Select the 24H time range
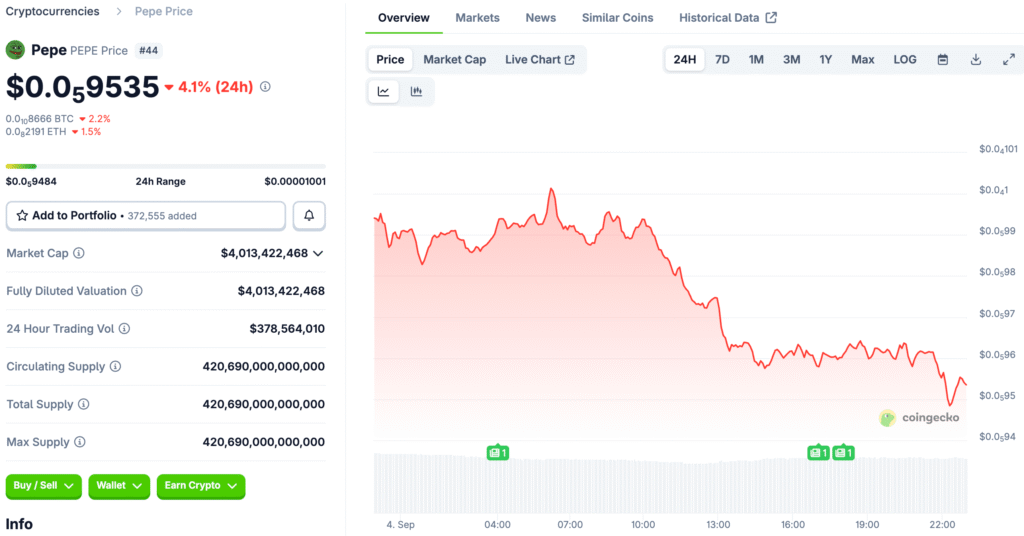 point(684,59)
